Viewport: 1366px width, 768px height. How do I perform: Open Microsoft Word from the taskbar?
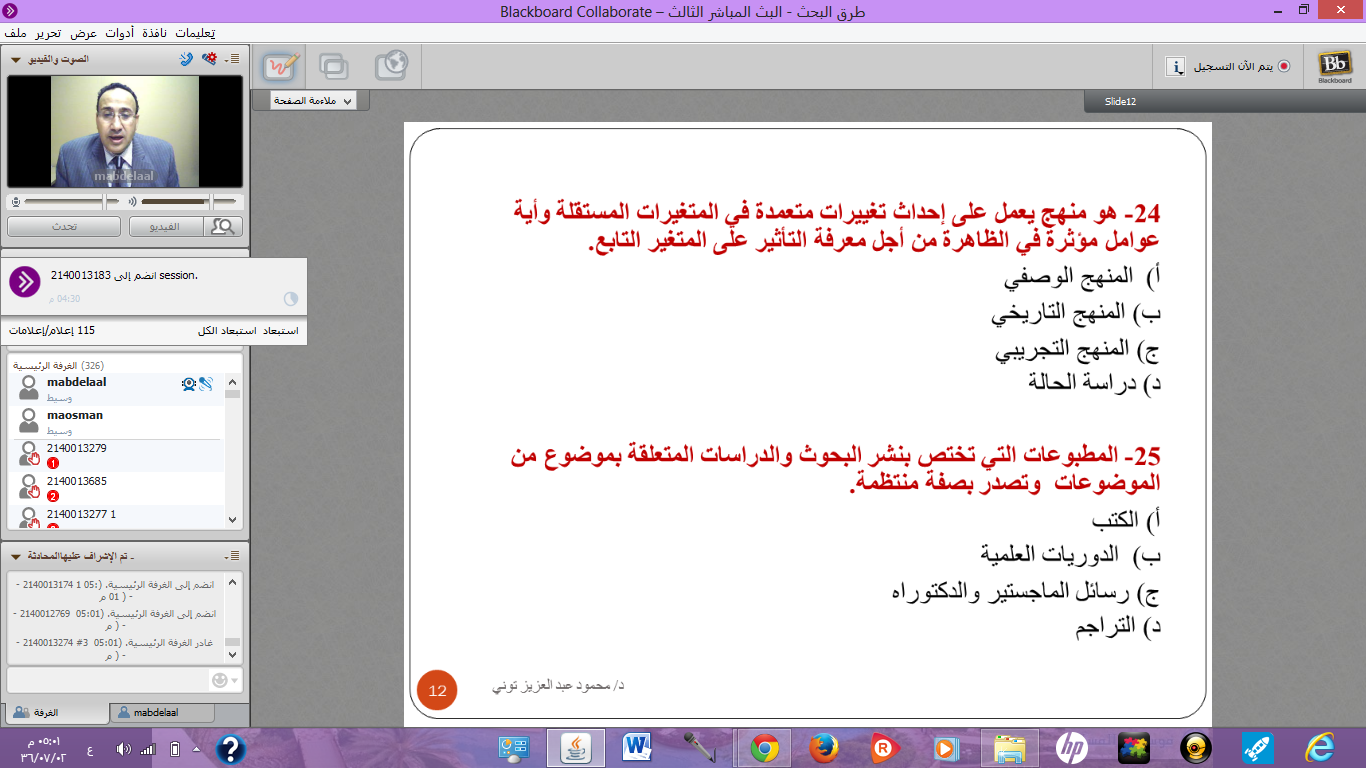[x=636, y=748]
